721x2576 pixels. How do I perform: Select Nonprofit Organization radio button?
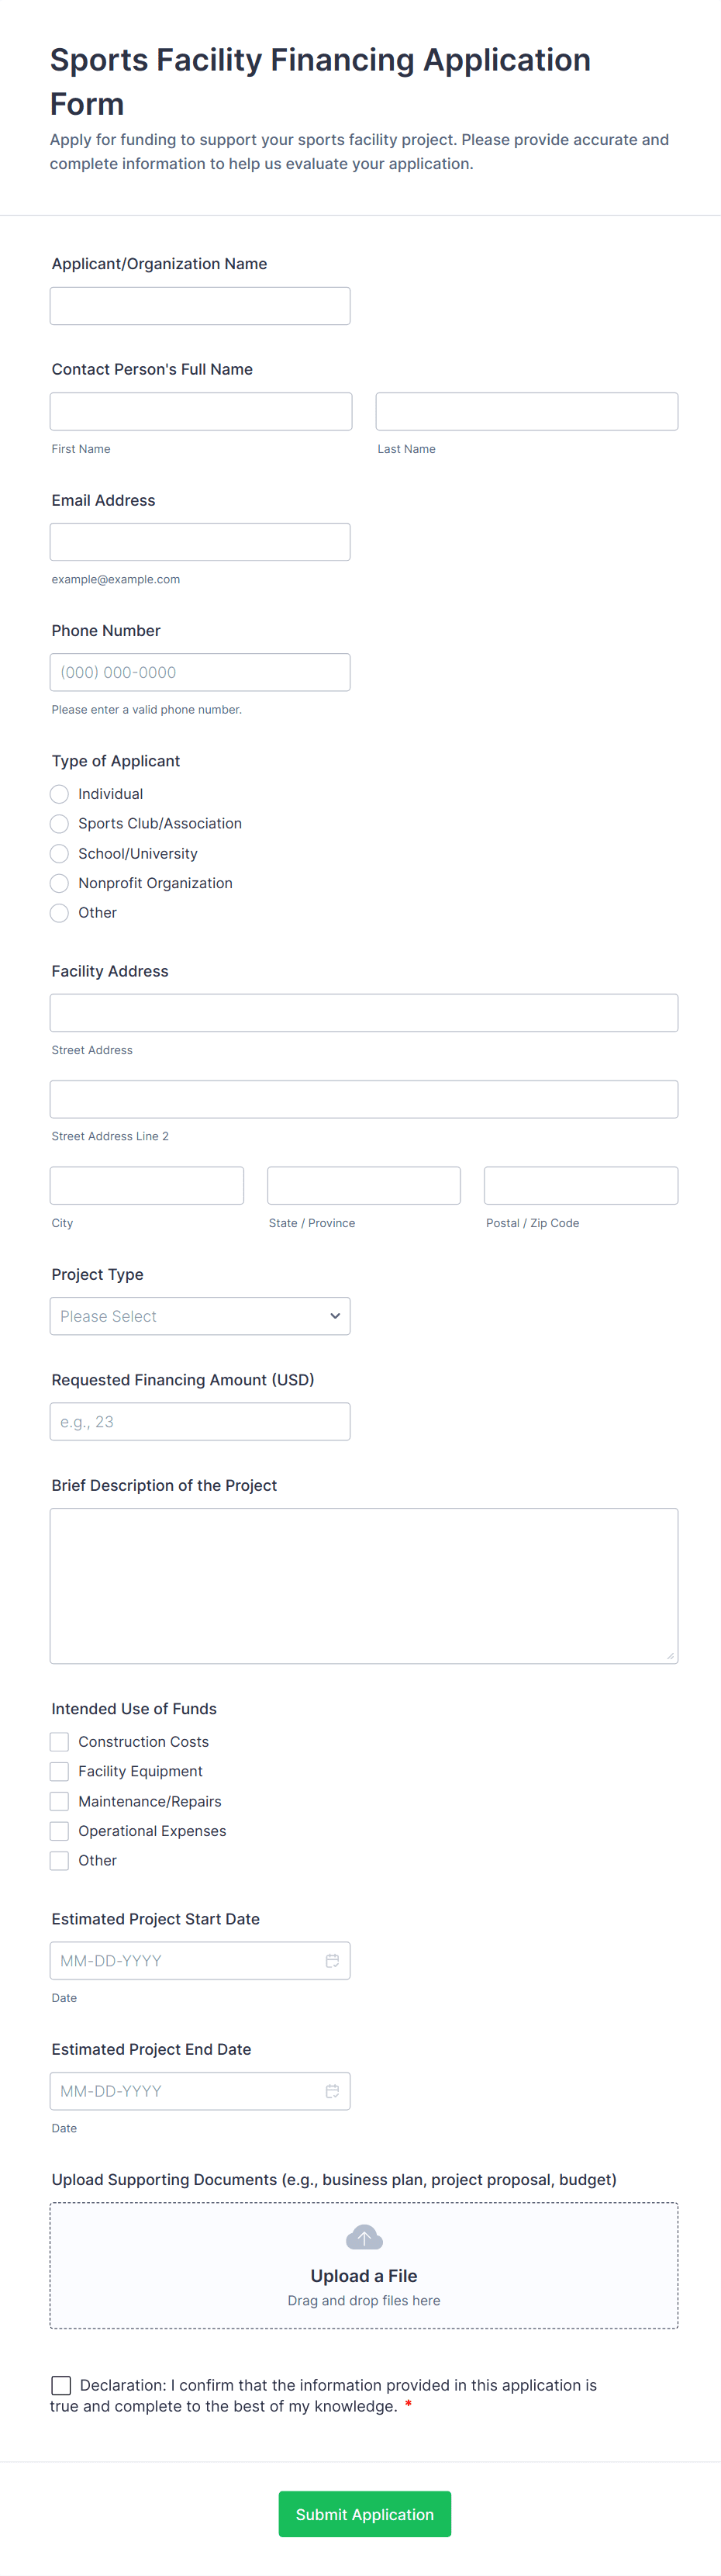tap(59, 883)
